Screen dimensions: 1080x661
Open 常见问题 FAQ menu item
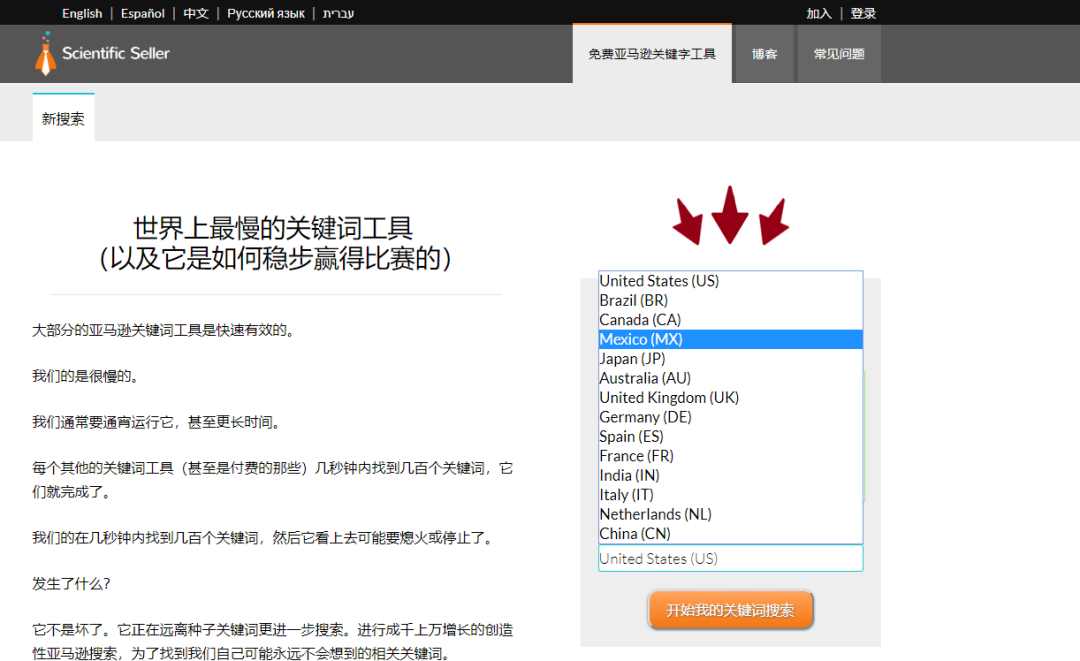[x=839, y=54]
